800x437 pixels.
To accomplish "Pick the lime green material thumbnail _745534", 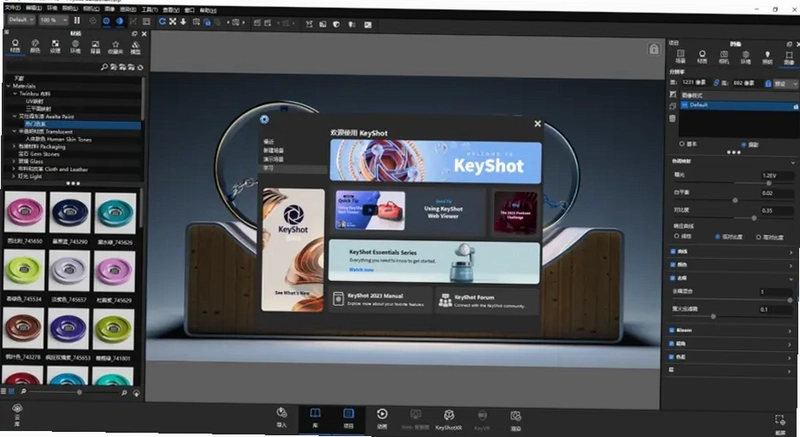I will 24,270.
